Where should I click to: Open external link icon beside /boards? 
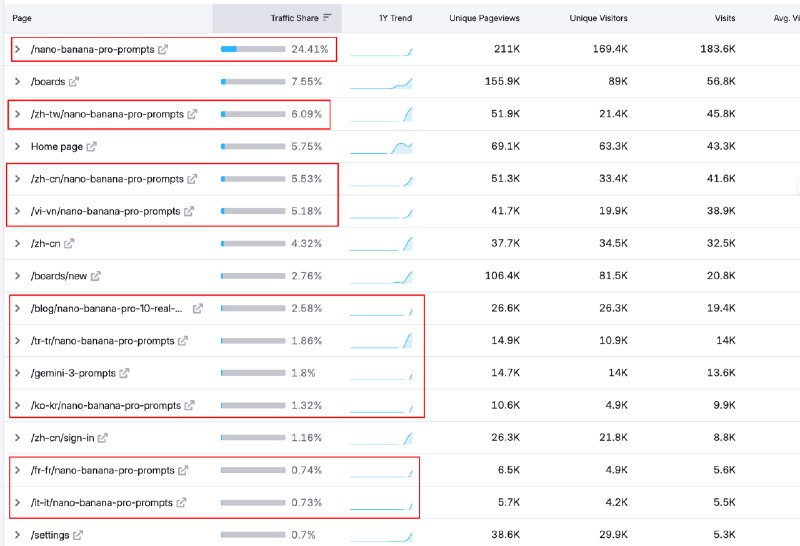point(74,82)
